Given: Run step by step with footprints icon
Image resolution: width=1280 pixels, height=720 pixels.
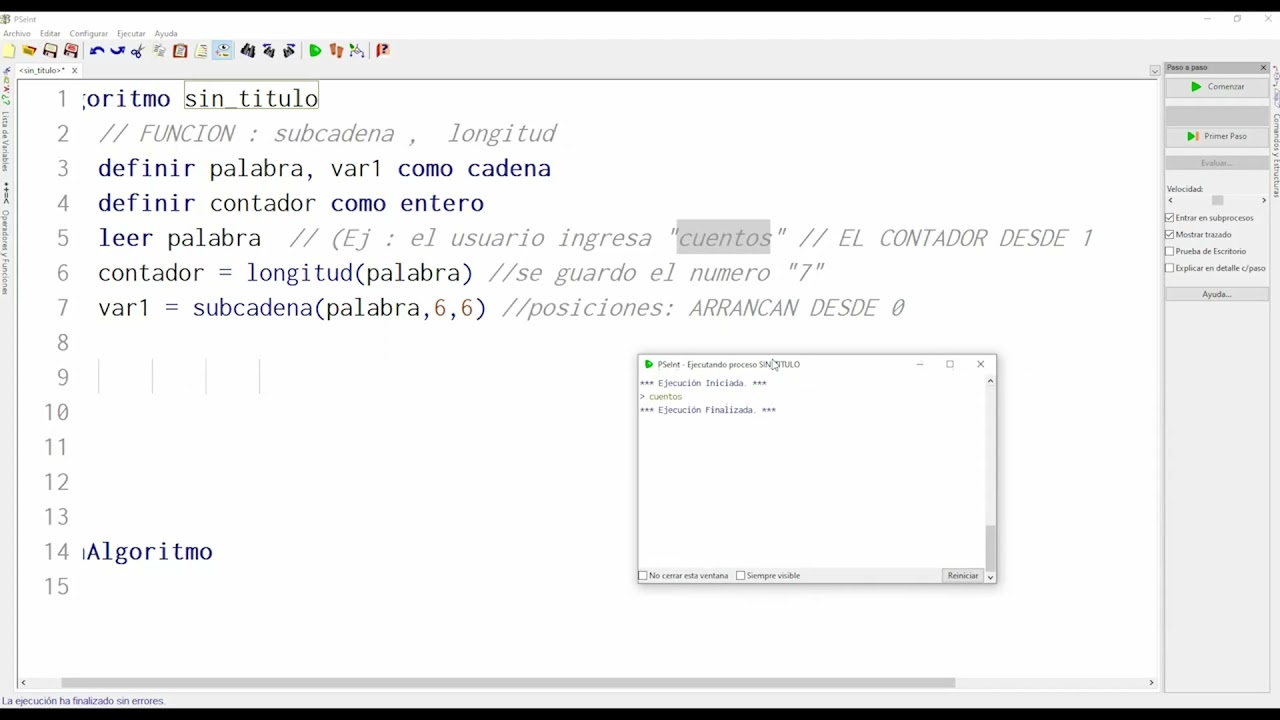Looking at the screenshot, I should [x=336, y=51].
